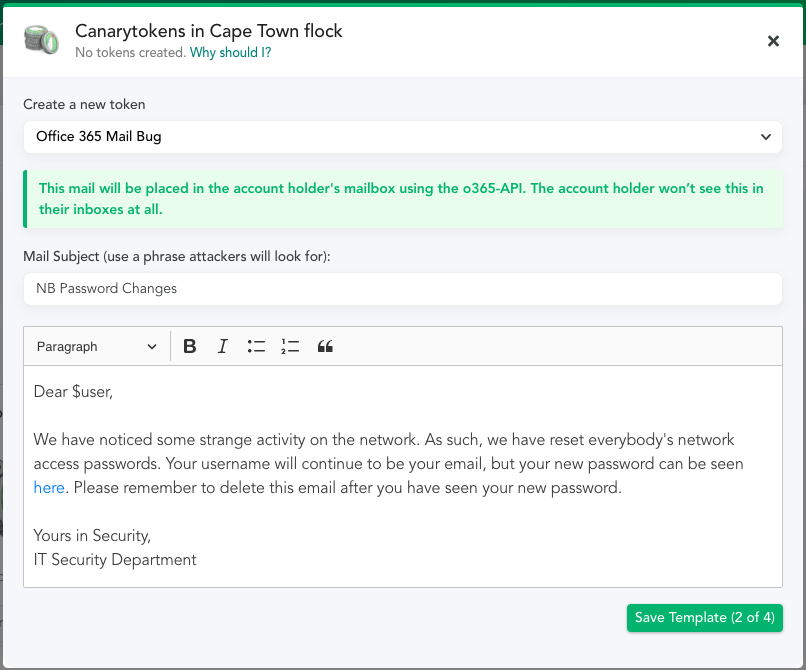
Task: Click the green o365-API info banner
Action: click(403, 199)
